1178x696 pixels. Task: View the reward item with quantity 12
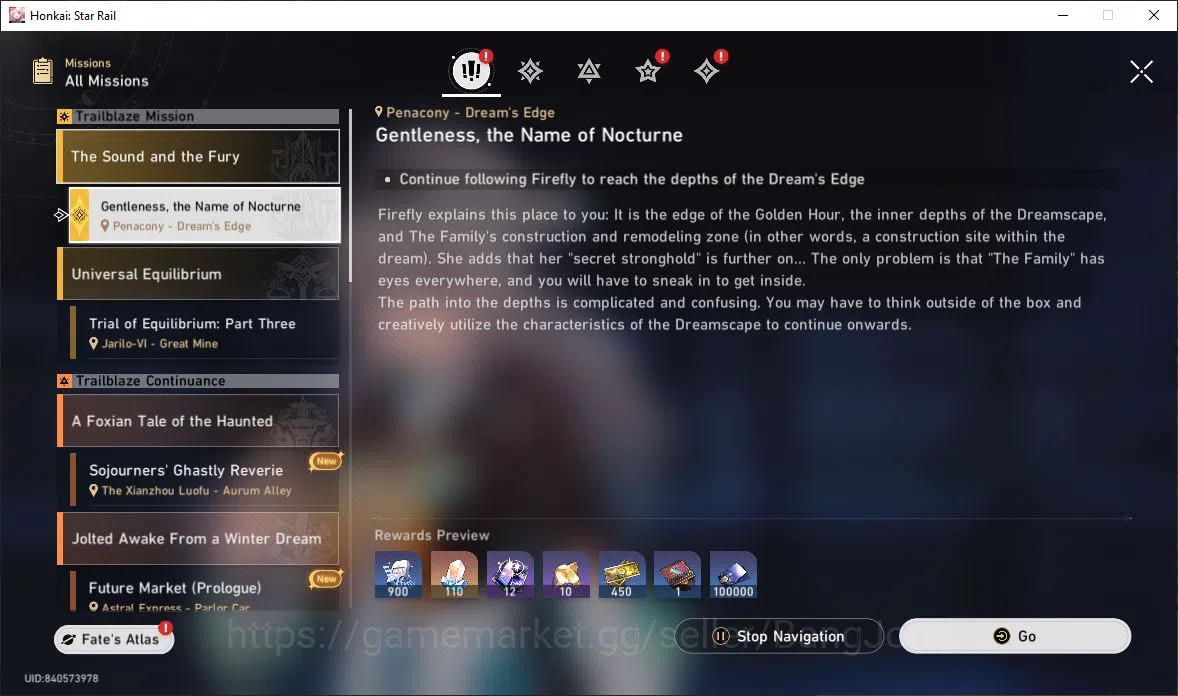[x=510, y=575]
